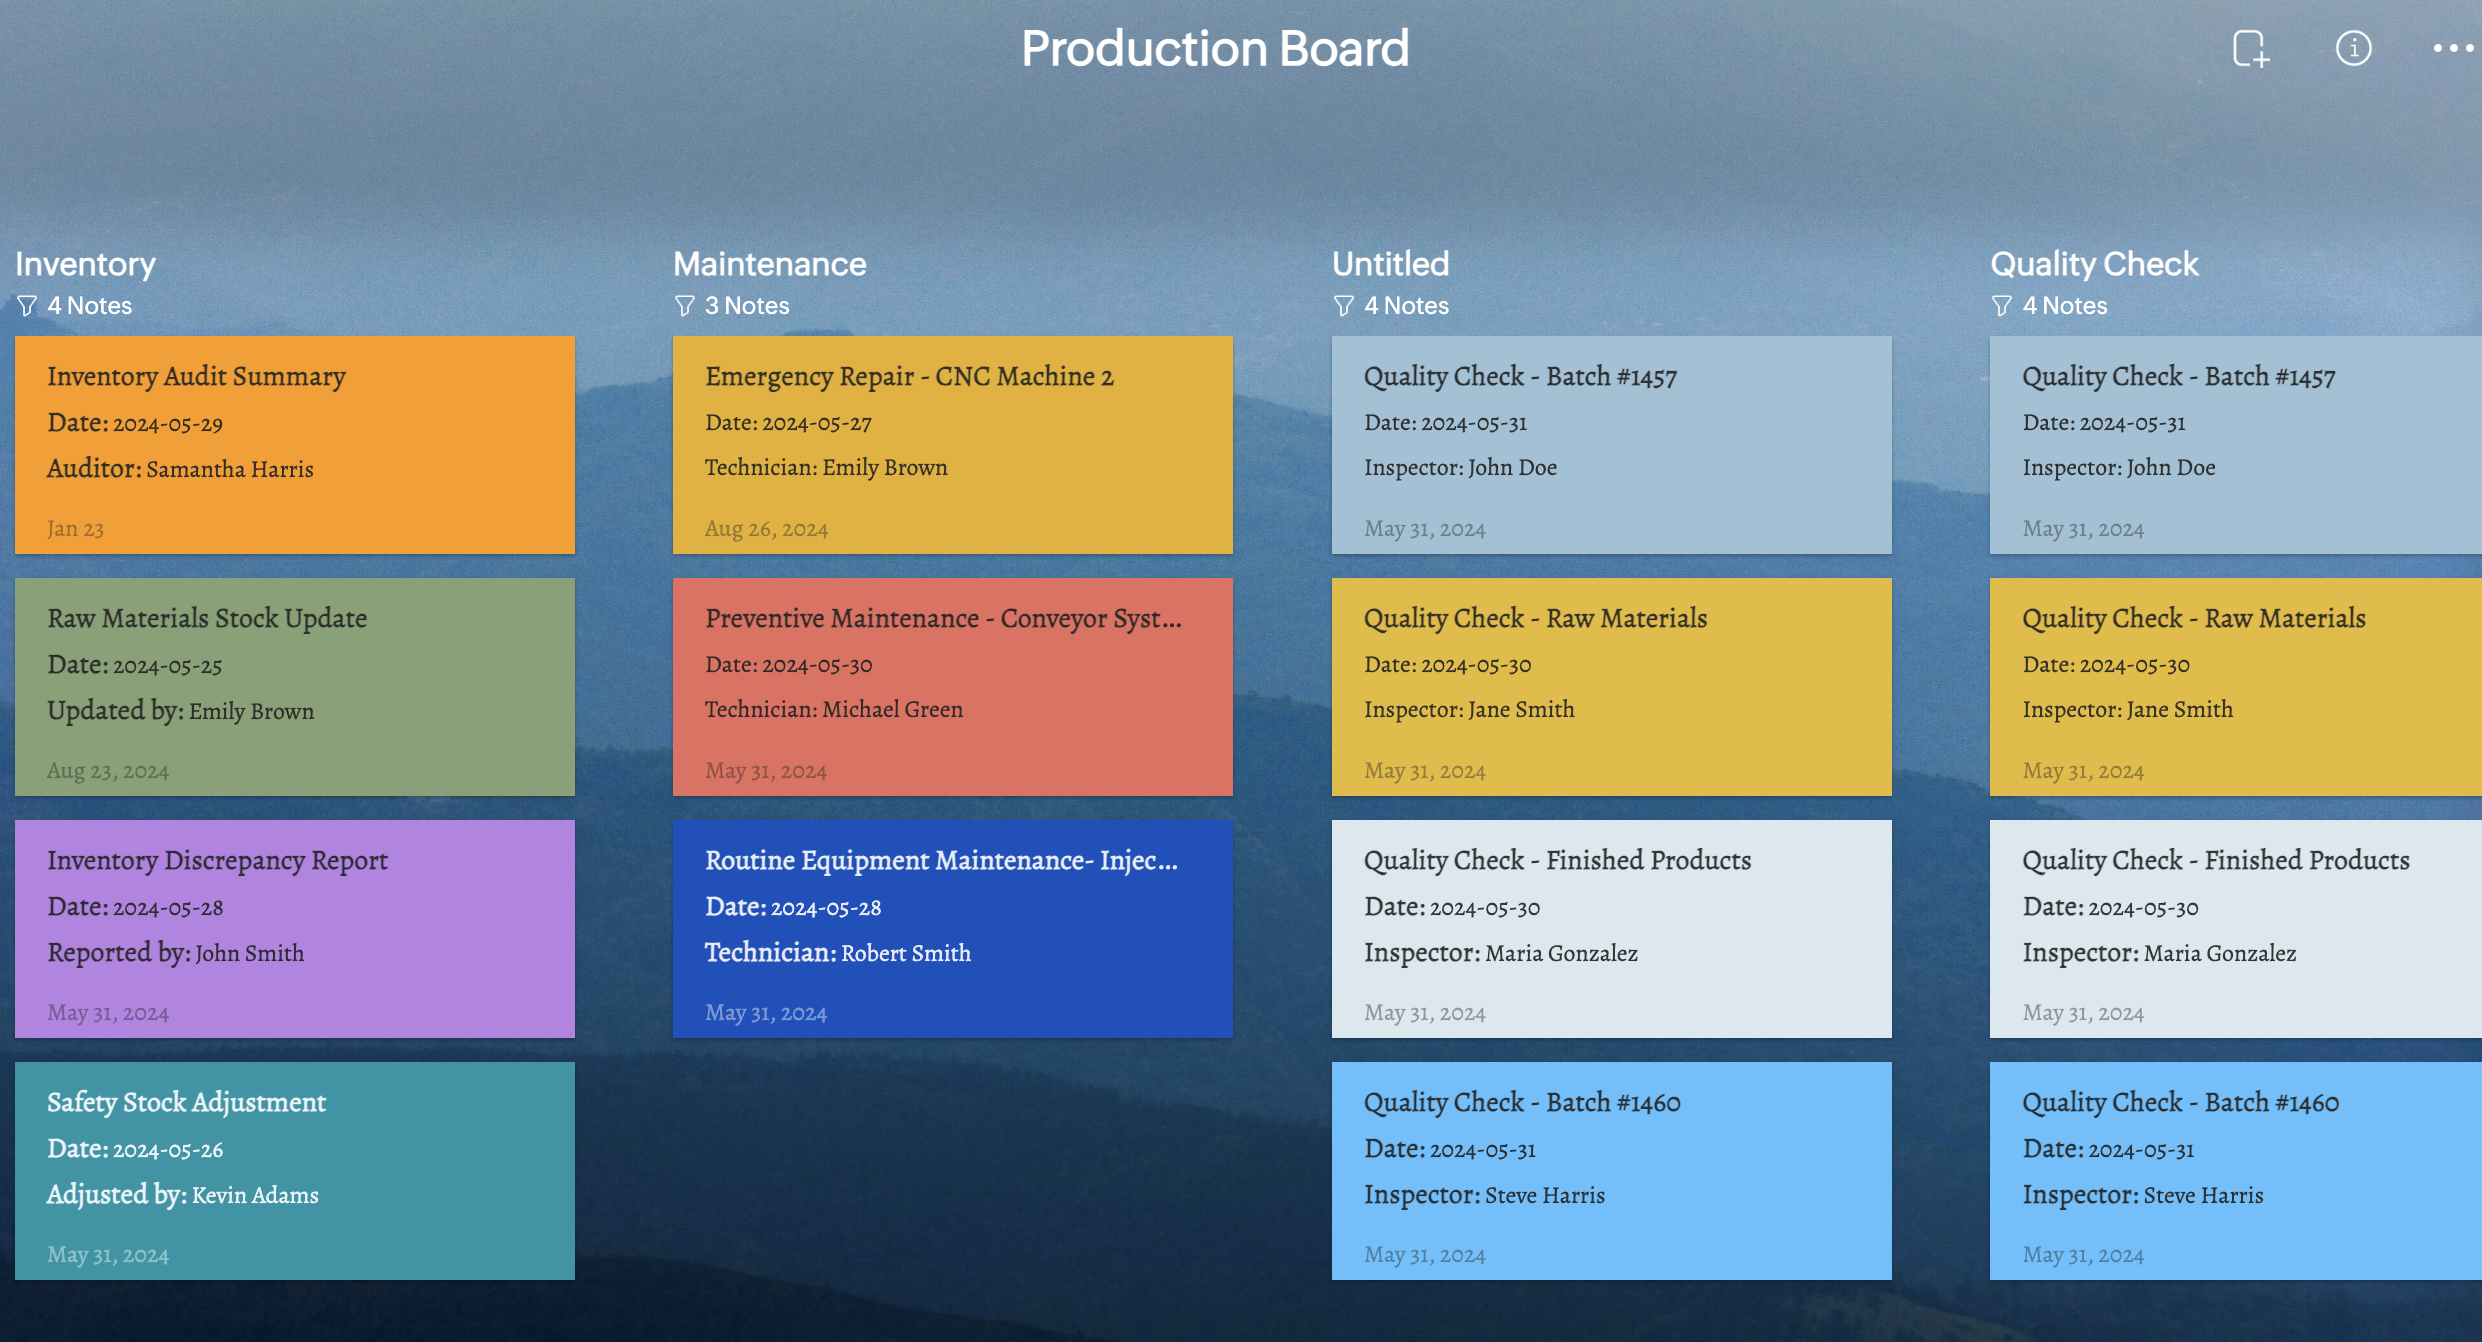Click the add new note icon
Image resolution: width=2482 pixels, height=1342 pixels.
point(2250,48)
